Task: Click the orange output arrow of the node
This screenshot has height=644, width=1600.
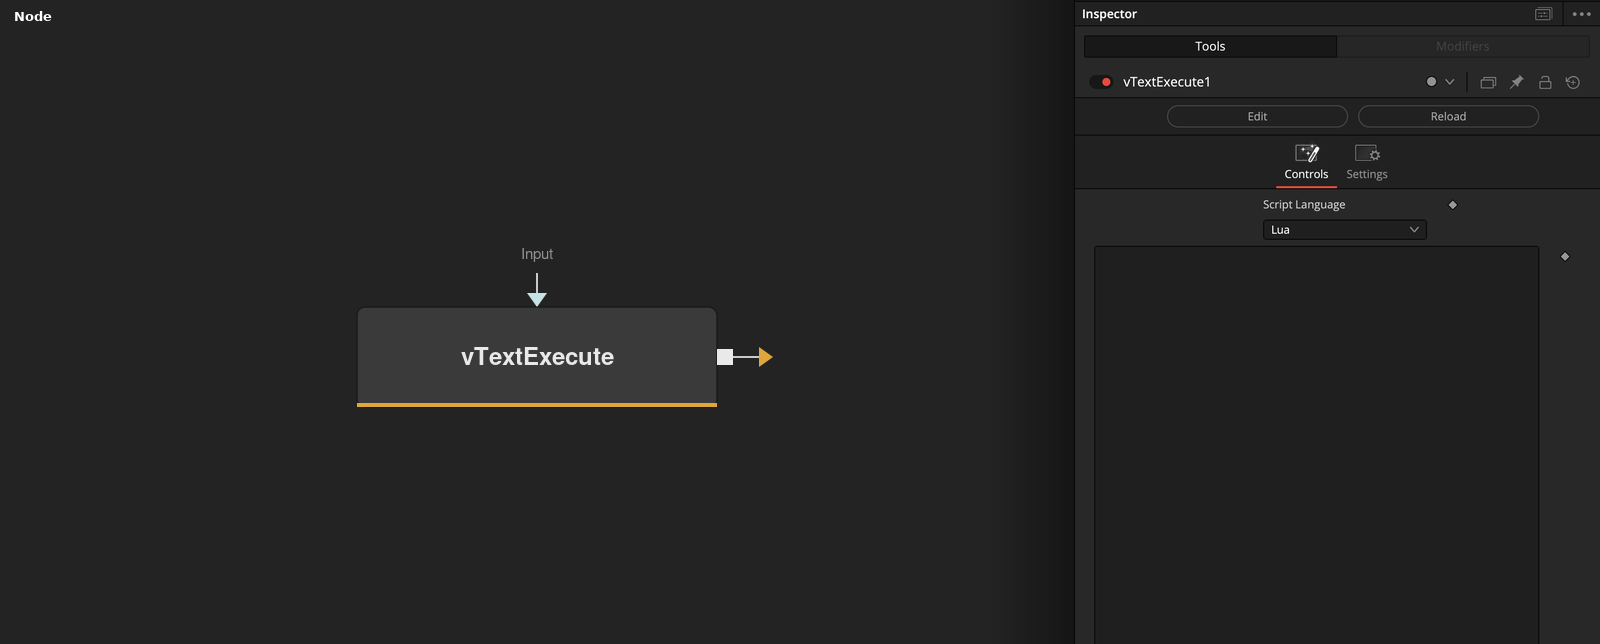Action: pyautogui.click(x=765, y=357)
